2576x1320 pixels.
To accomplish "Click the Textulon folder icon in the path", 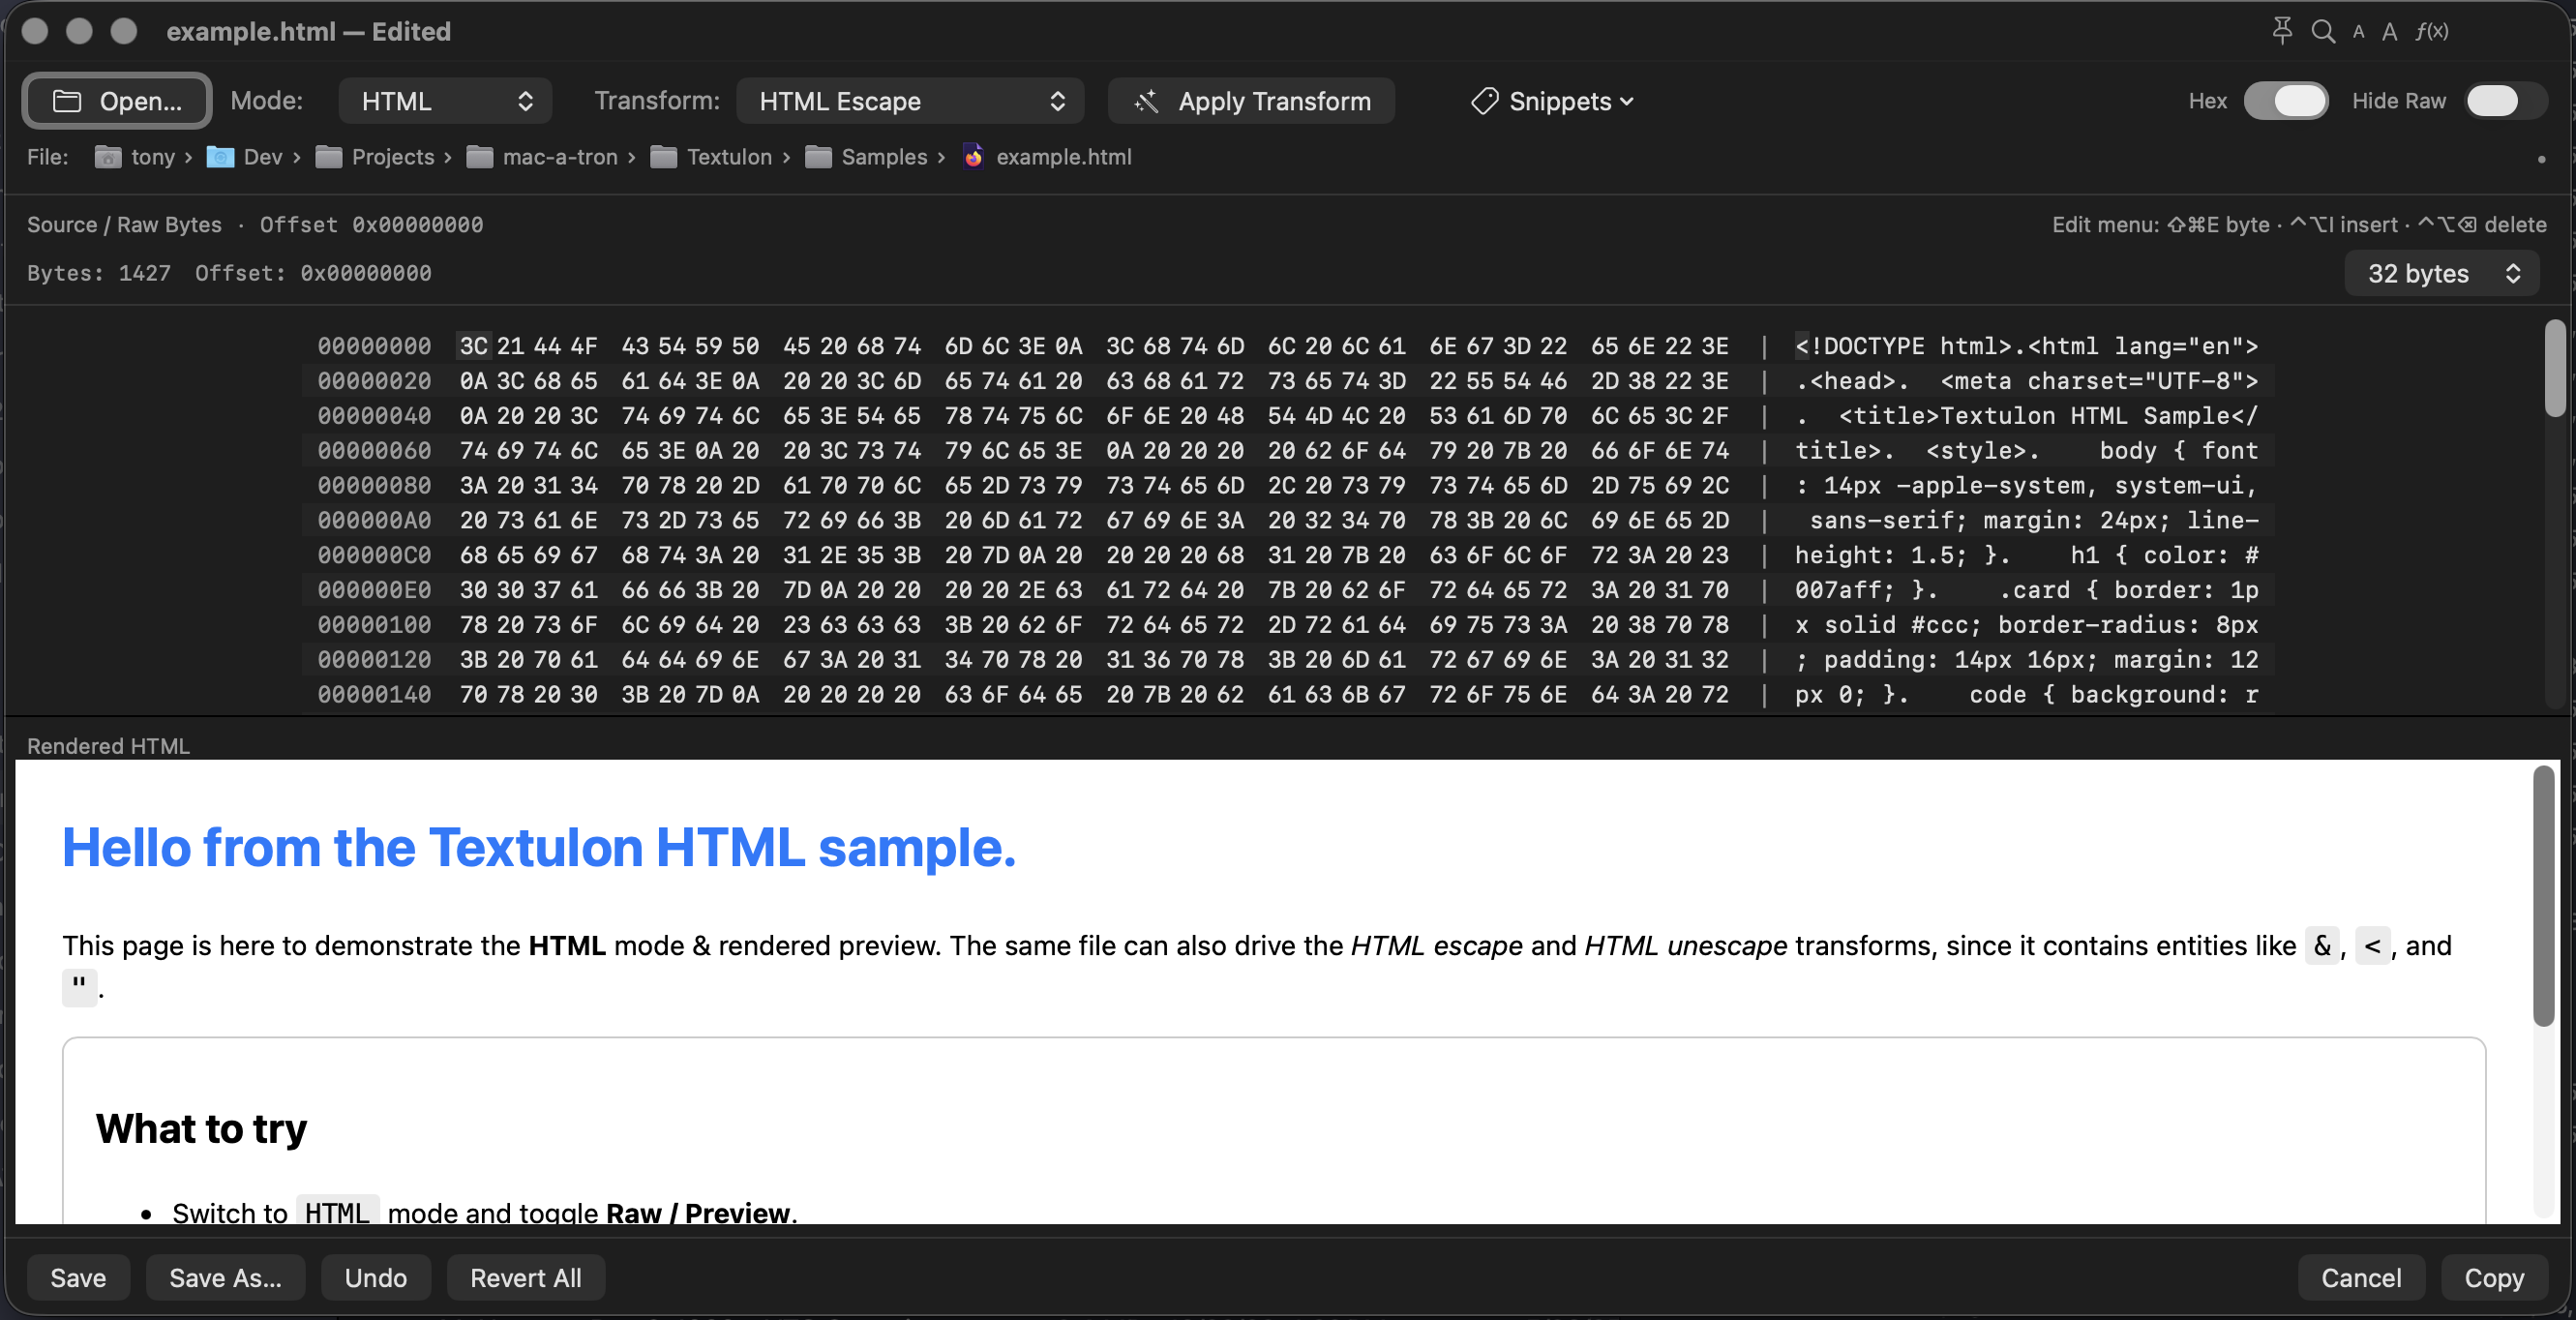I will pyautogui.click(x=664, y=157).
